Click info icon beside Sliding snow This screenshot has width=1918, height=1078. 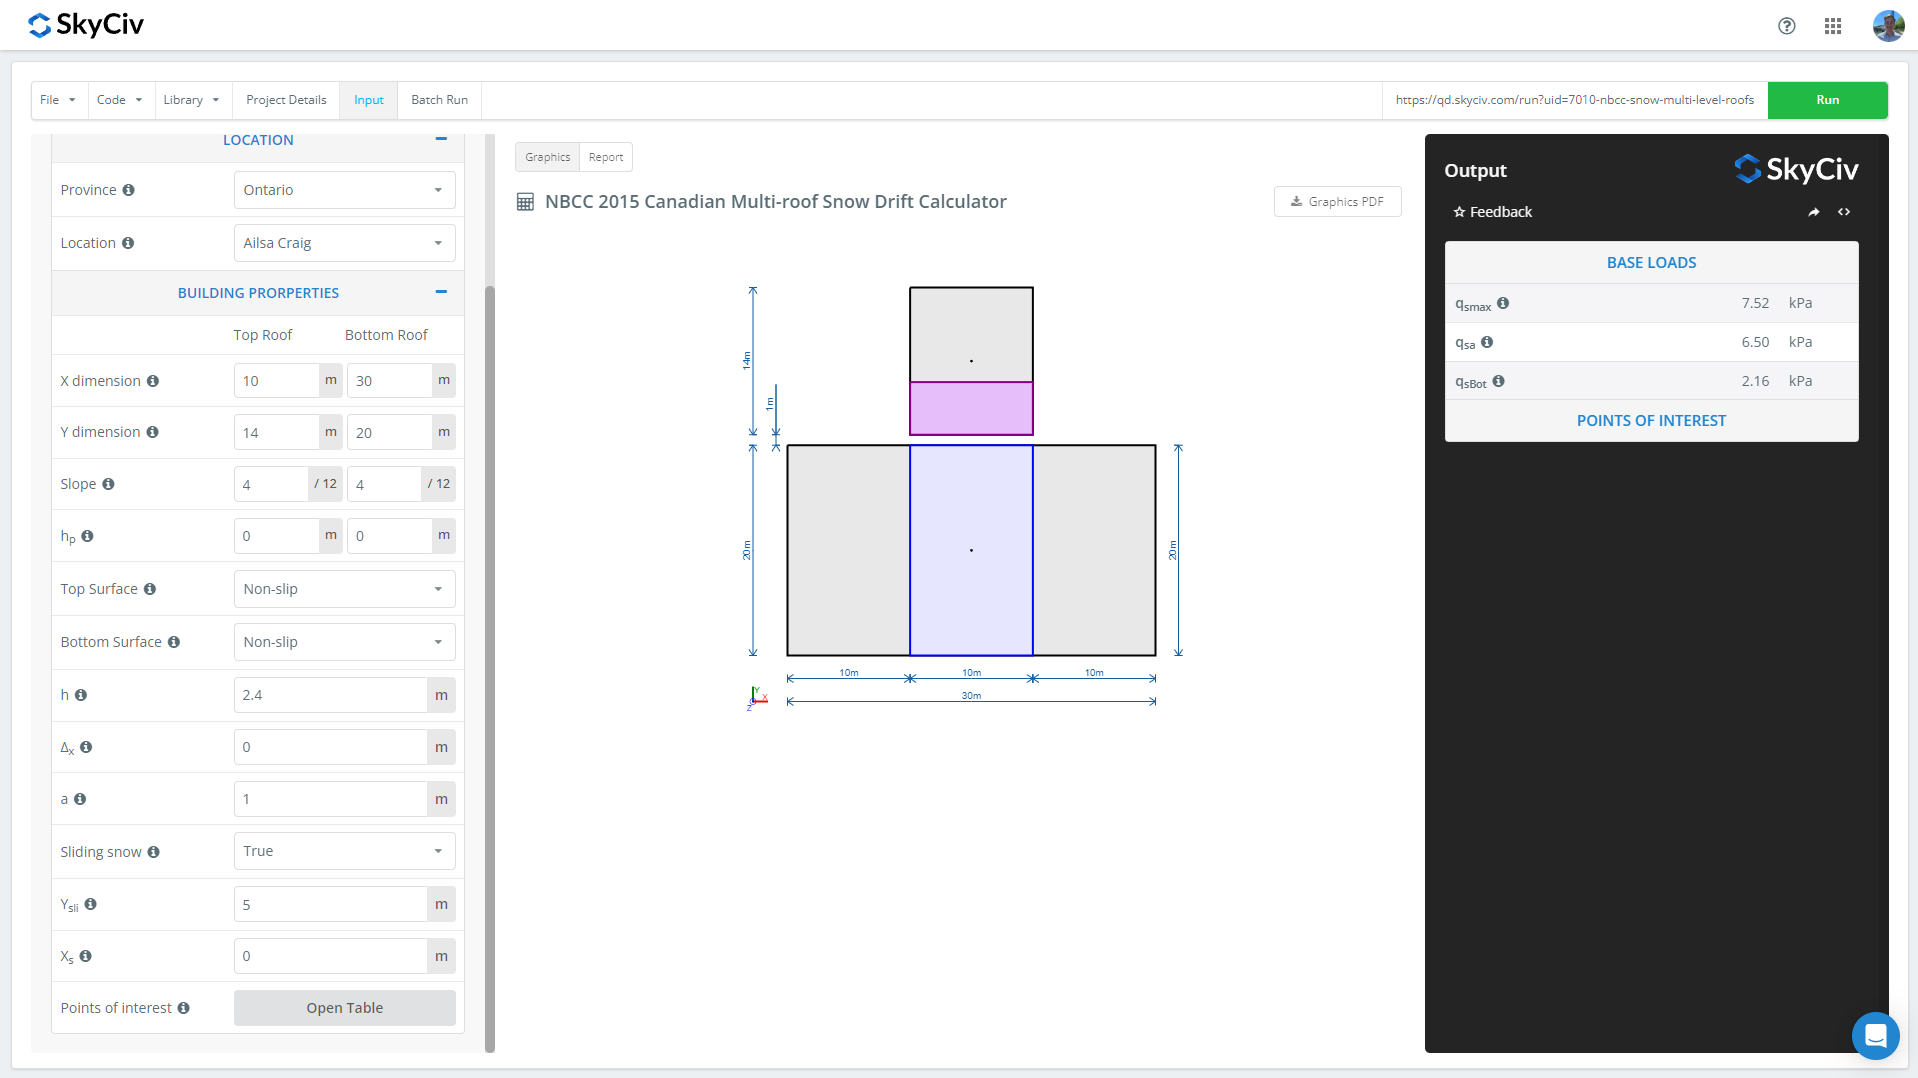[153, 852]
